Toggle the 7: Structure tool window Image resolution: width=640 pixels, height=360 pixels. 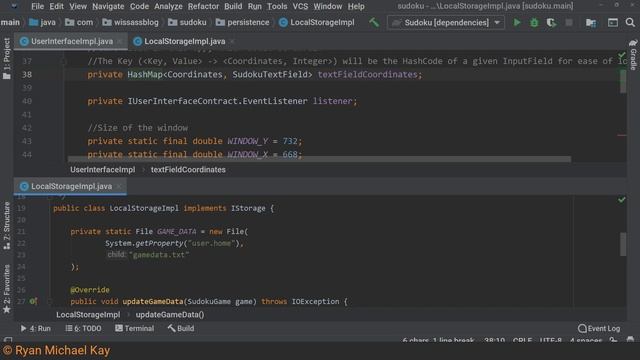click(7, 225)
